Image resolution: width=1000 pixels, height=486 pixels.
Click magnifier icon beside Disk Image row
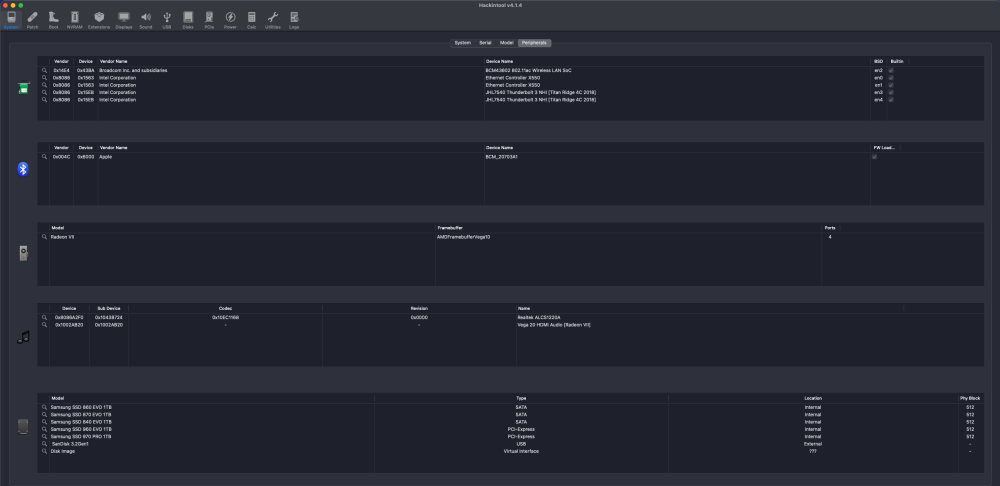(x=45, y=451)
